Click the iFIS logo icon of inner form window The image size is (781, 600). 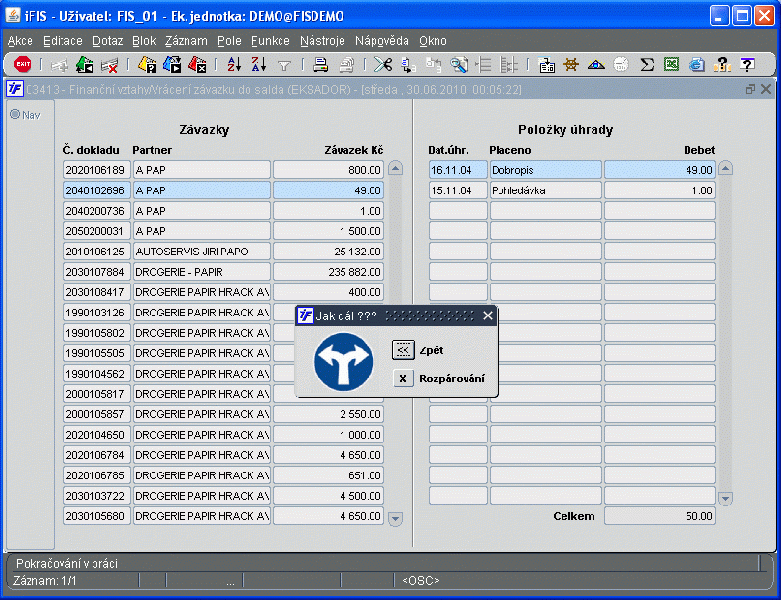click(x=14, y=89)
